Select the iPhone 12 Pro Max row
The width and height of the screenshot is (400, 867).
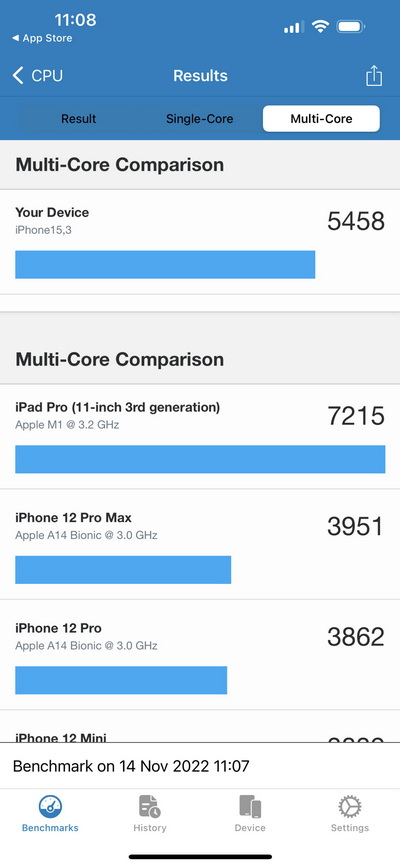click(x=200, y=545)
